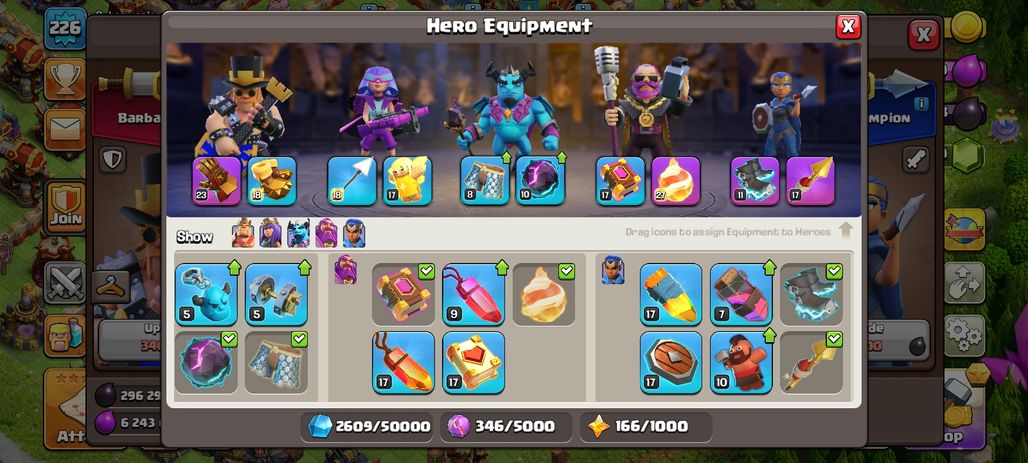Viewport: 1028px width, 463px height.
Task: Toggle Archer Queen filter in Show row
Action: point(270,233)
